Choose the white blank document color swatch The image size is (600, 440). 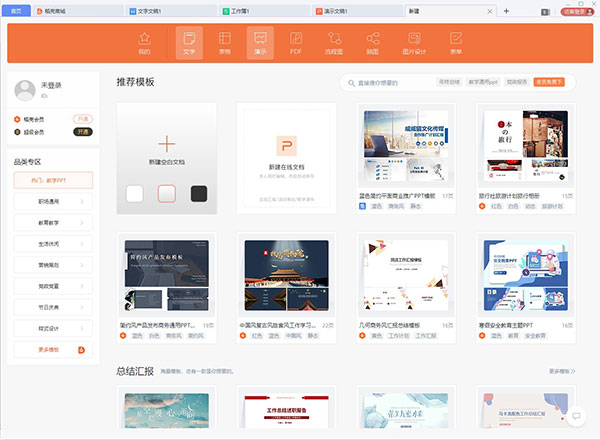[135, 193]
